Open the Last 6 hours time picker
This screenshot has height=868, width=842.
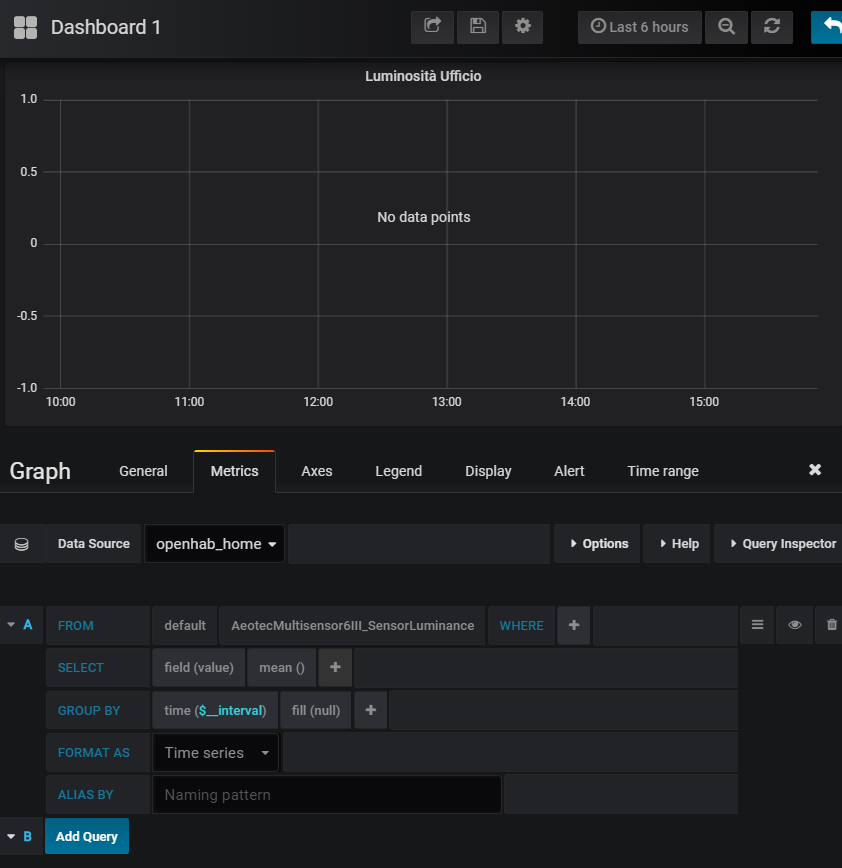[639, 27]
